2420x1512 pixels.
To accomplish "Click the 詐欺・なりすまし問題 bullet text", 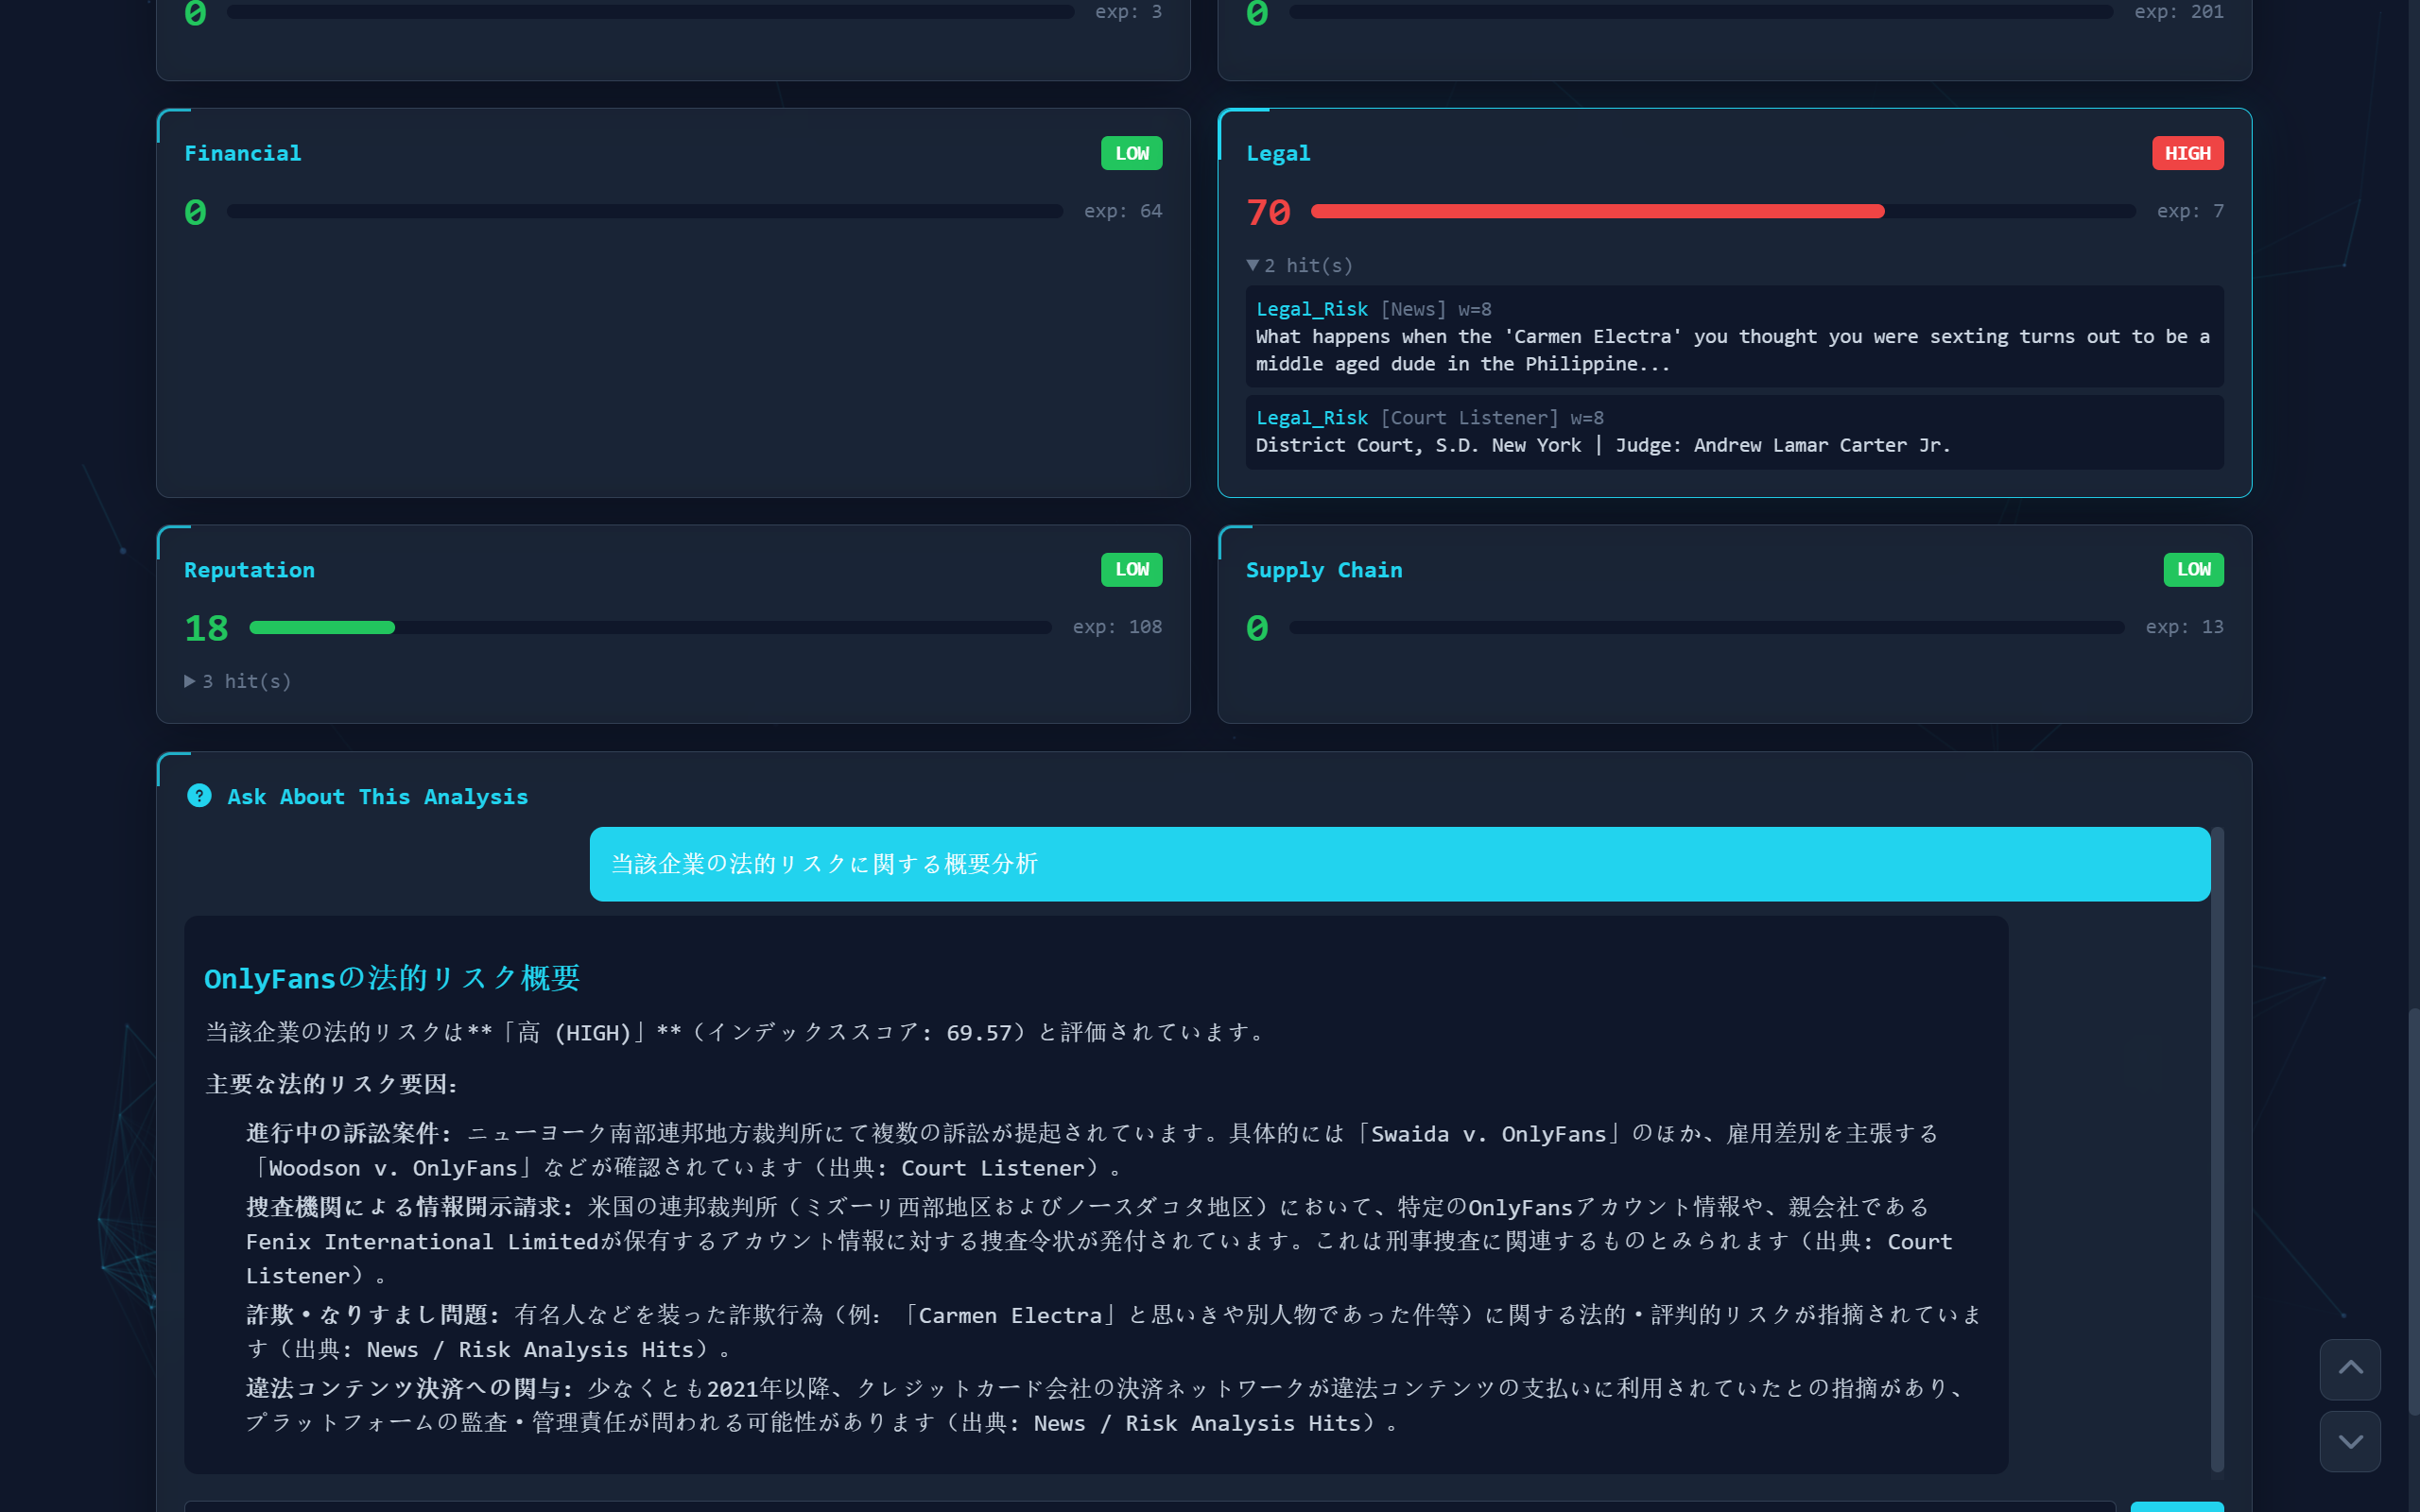I will [x=1114, y=1332].
